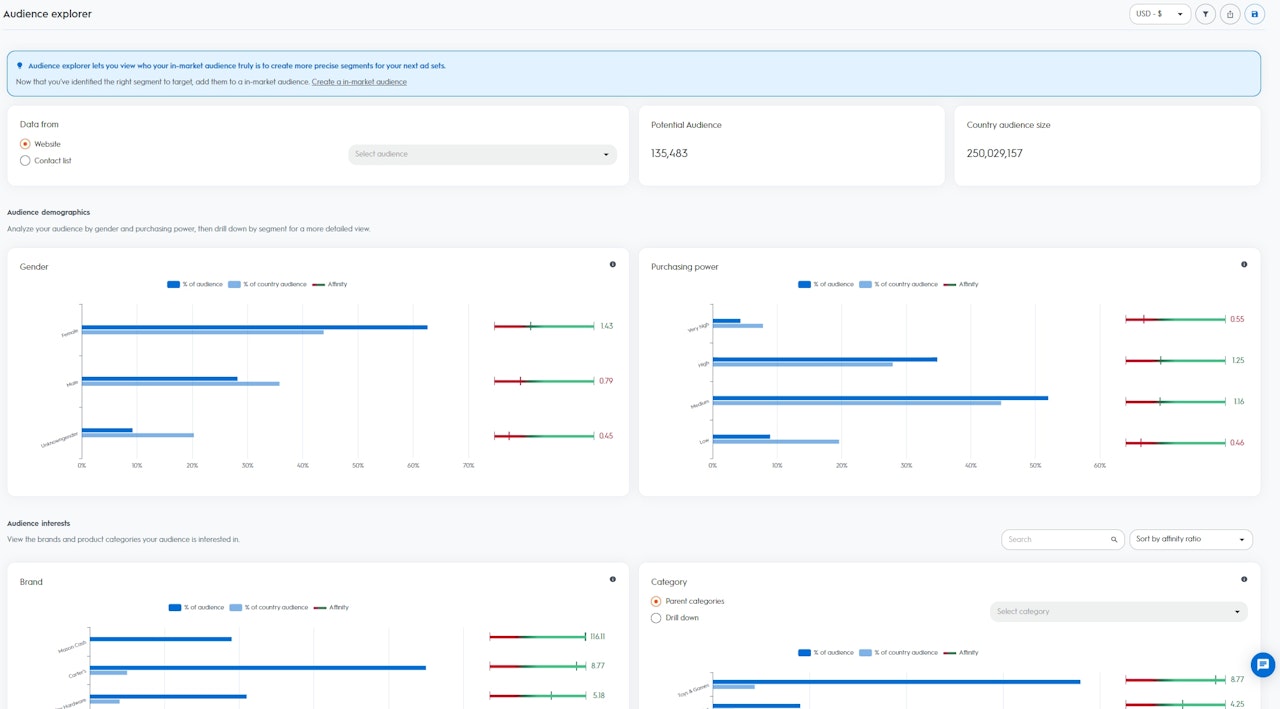Screen dimensions: 1280x709
Task: Toggle Affinity legend in Gender chart
Action: [330, 284]
